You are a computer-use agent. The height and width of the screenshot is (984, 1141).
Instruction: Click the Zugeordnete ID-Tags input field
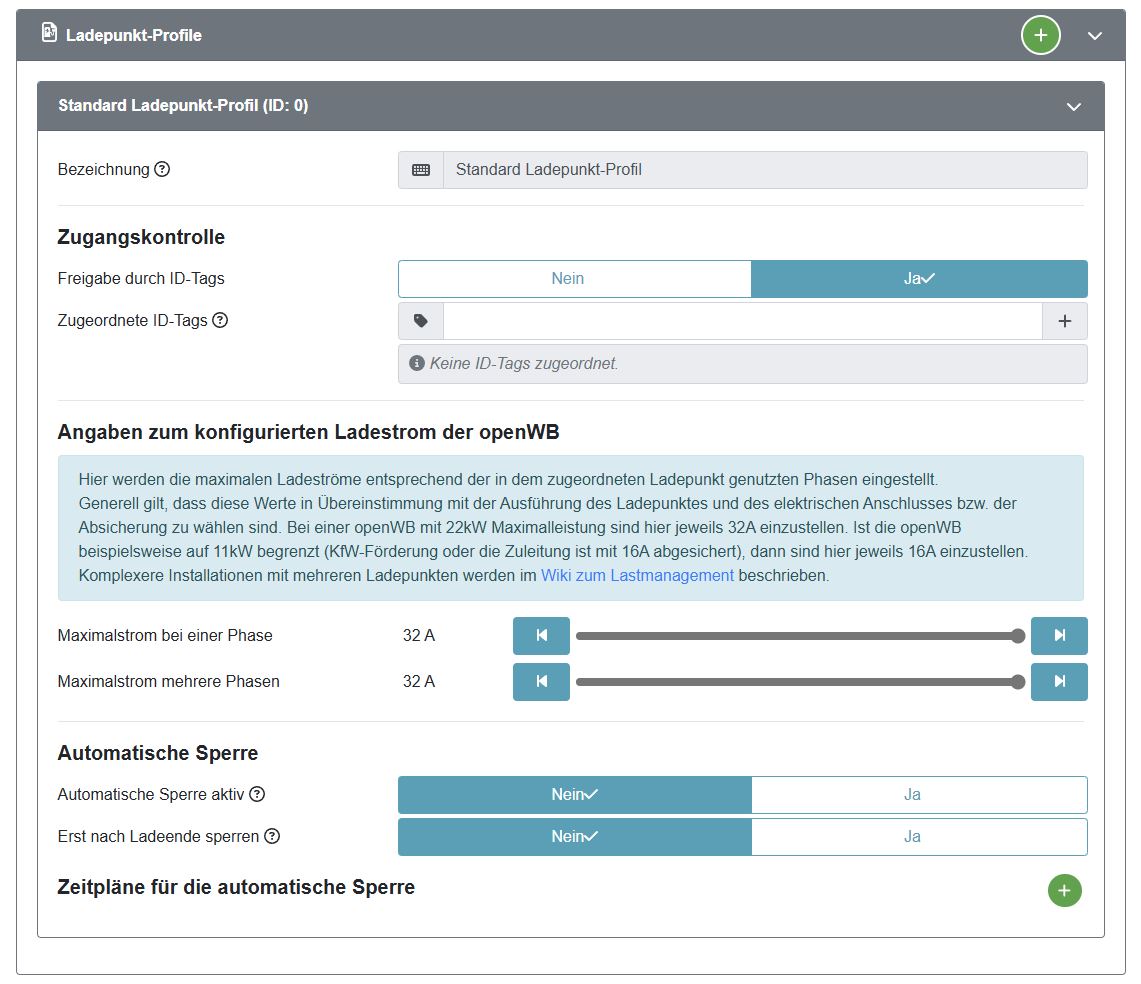[x=742, y=321]
